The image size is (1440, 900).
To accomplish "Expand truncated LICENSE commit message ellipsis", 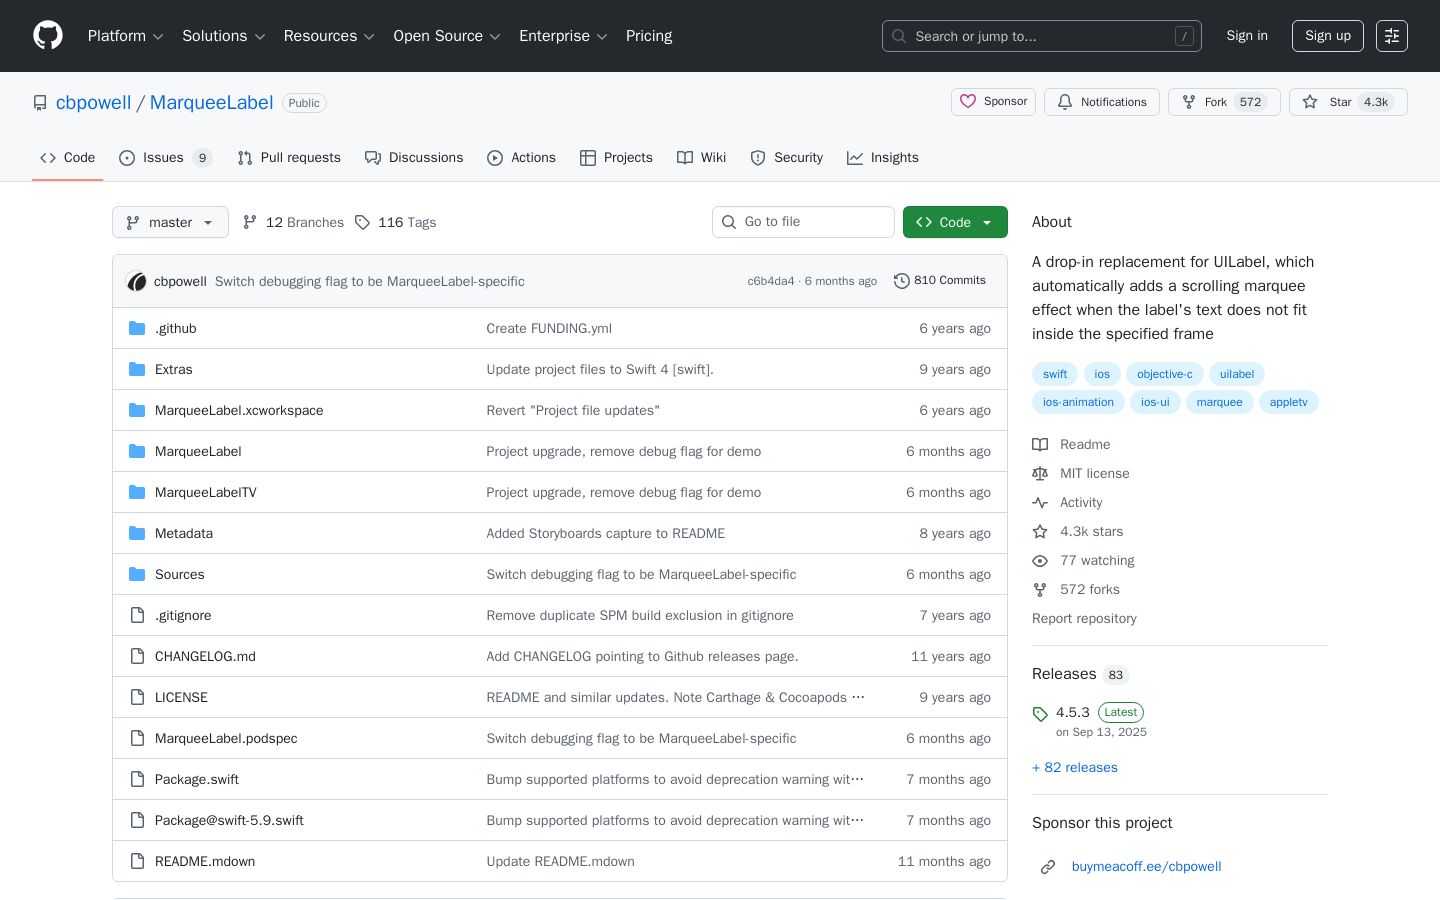I will tap(858, 697).
